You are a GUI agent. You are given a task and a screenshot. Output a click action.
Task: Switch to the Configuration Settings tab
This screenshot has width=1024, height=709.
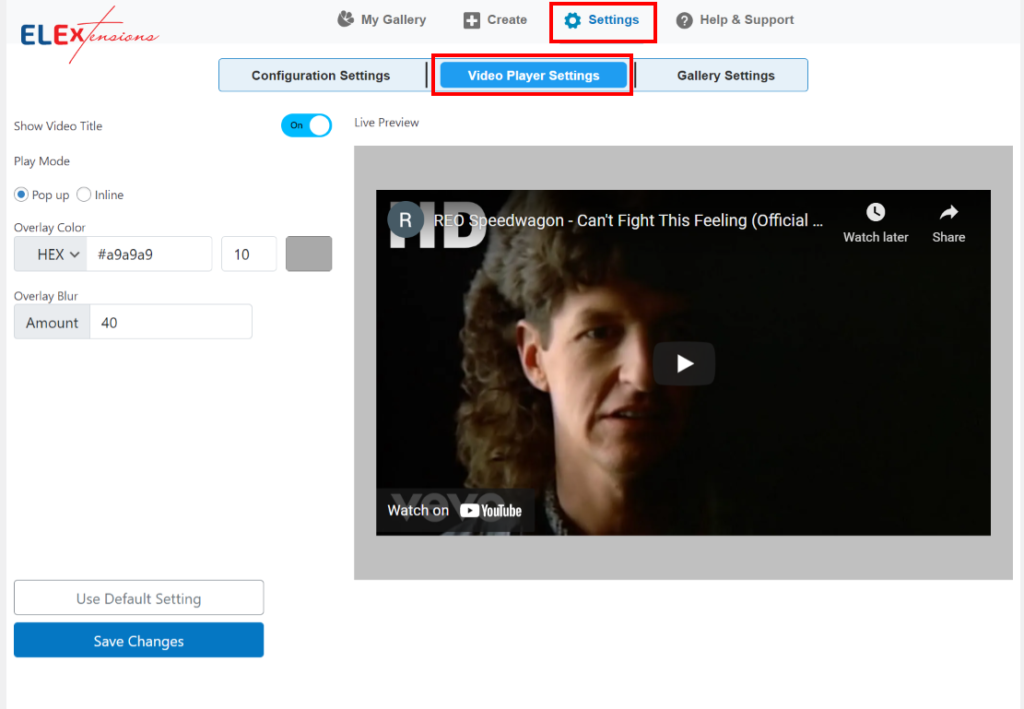[322, 75]
